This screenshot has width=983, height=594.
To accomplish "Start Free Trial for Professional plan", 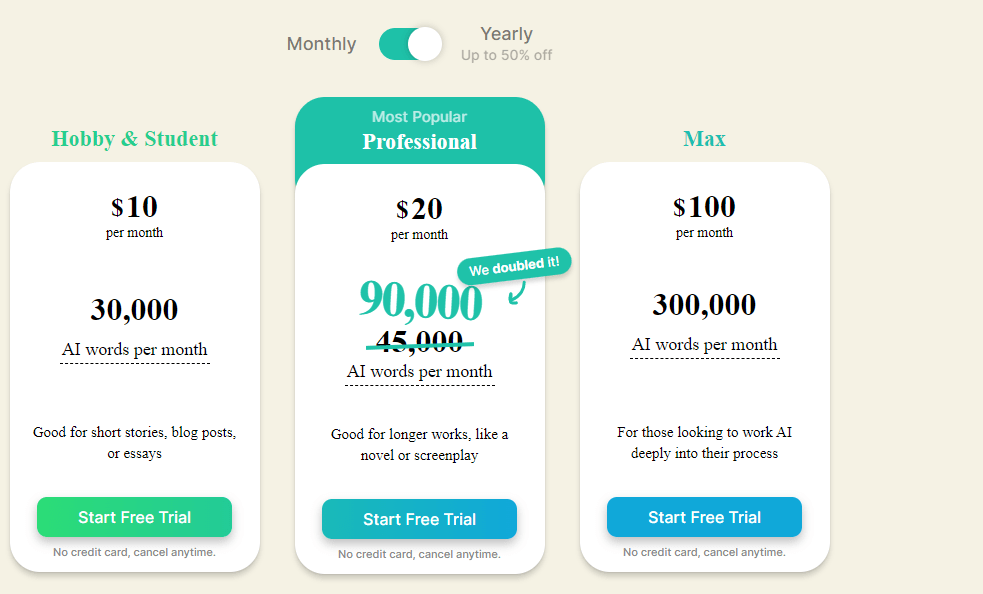I will (419, 519).
